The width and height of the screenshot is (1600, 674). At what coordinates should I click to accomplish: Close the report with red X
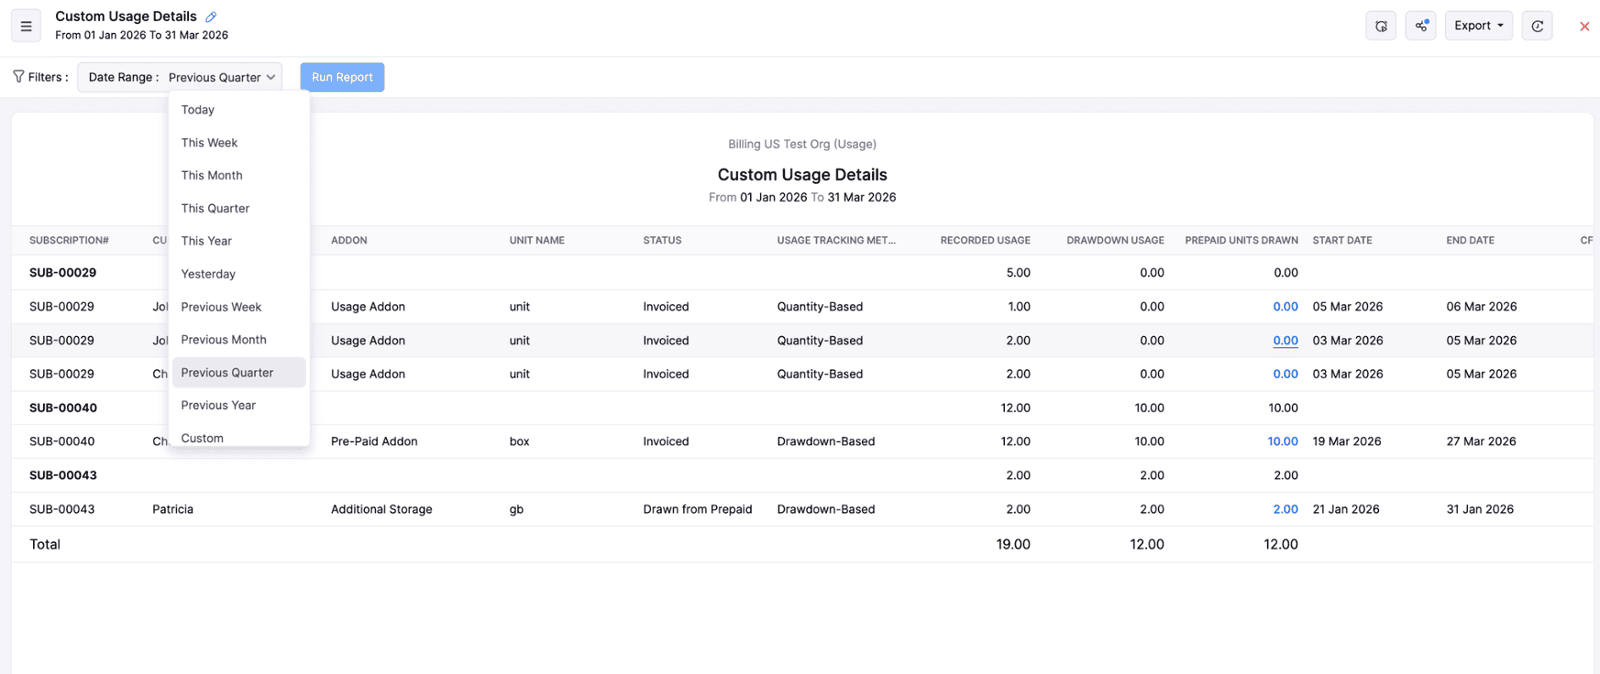tap(1584, 26)
